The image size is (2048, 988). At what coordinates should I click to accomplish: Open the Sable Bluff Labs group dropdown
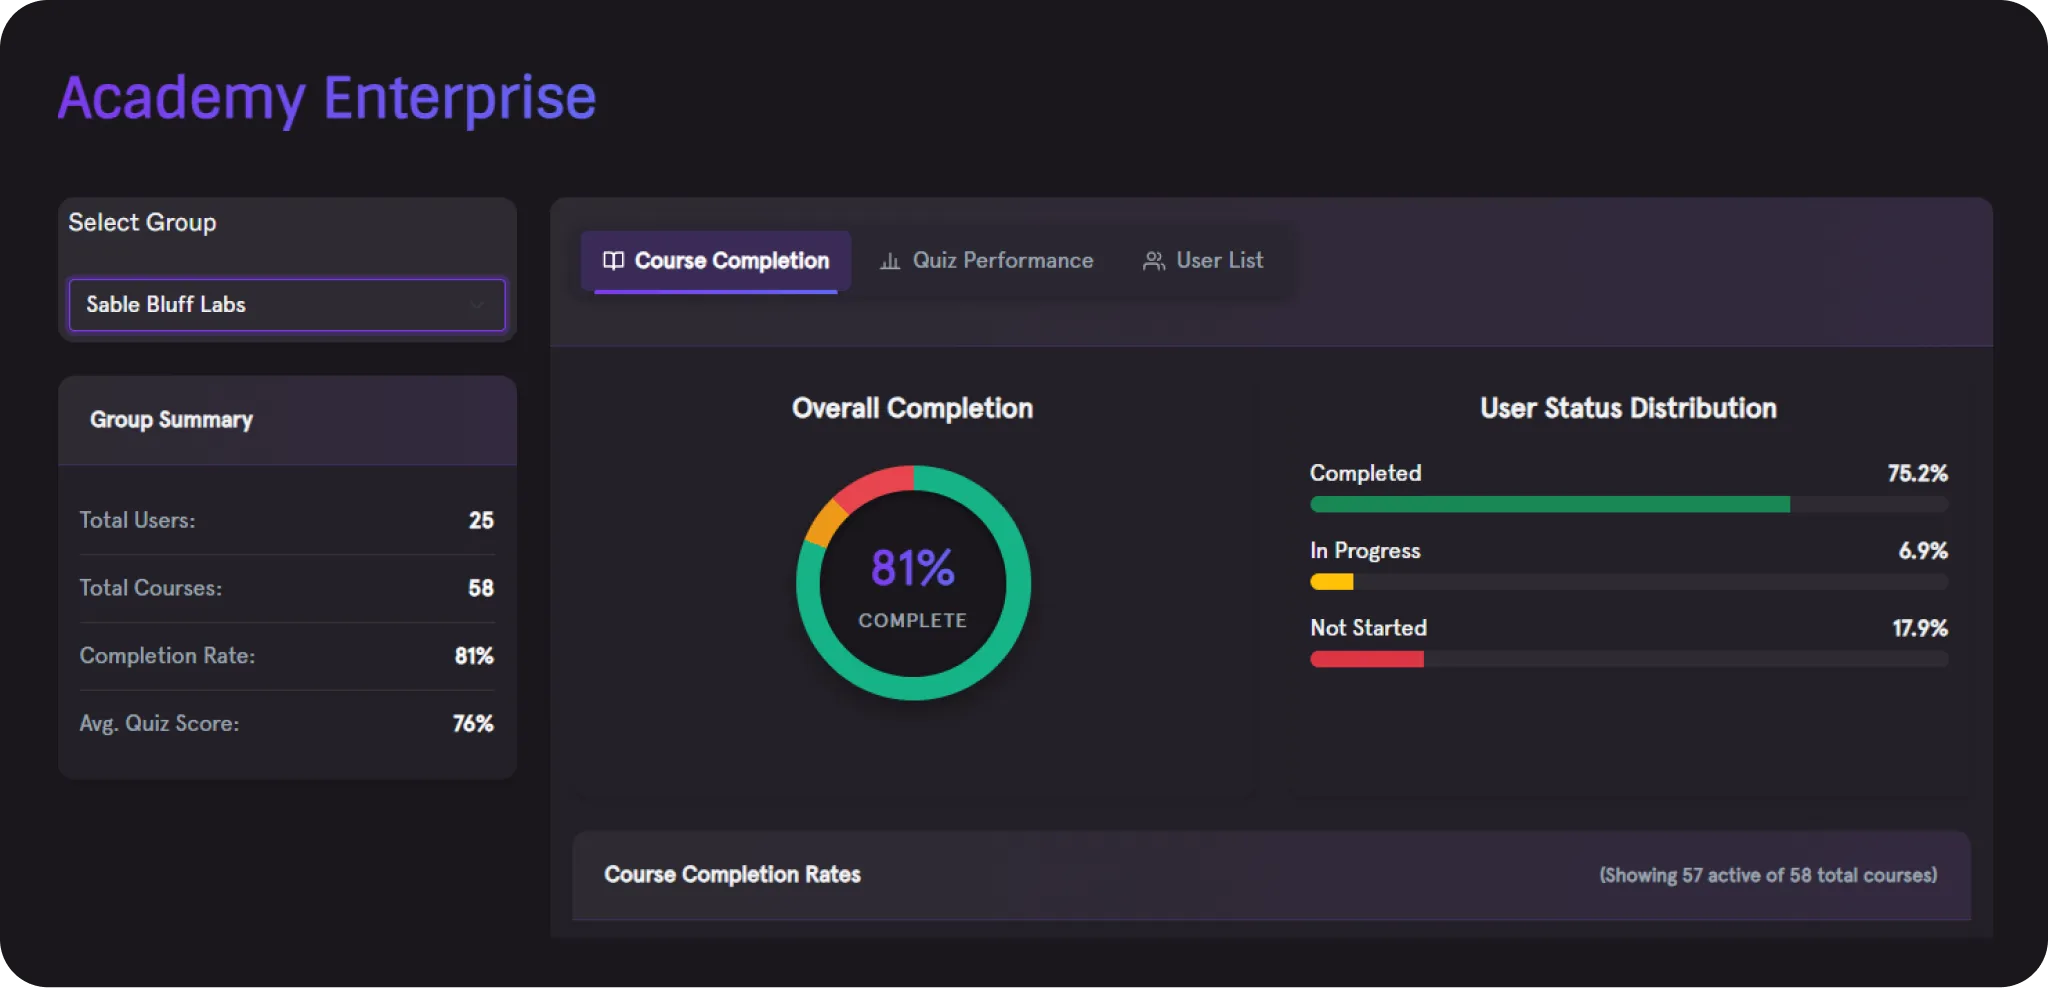(286, 305)
